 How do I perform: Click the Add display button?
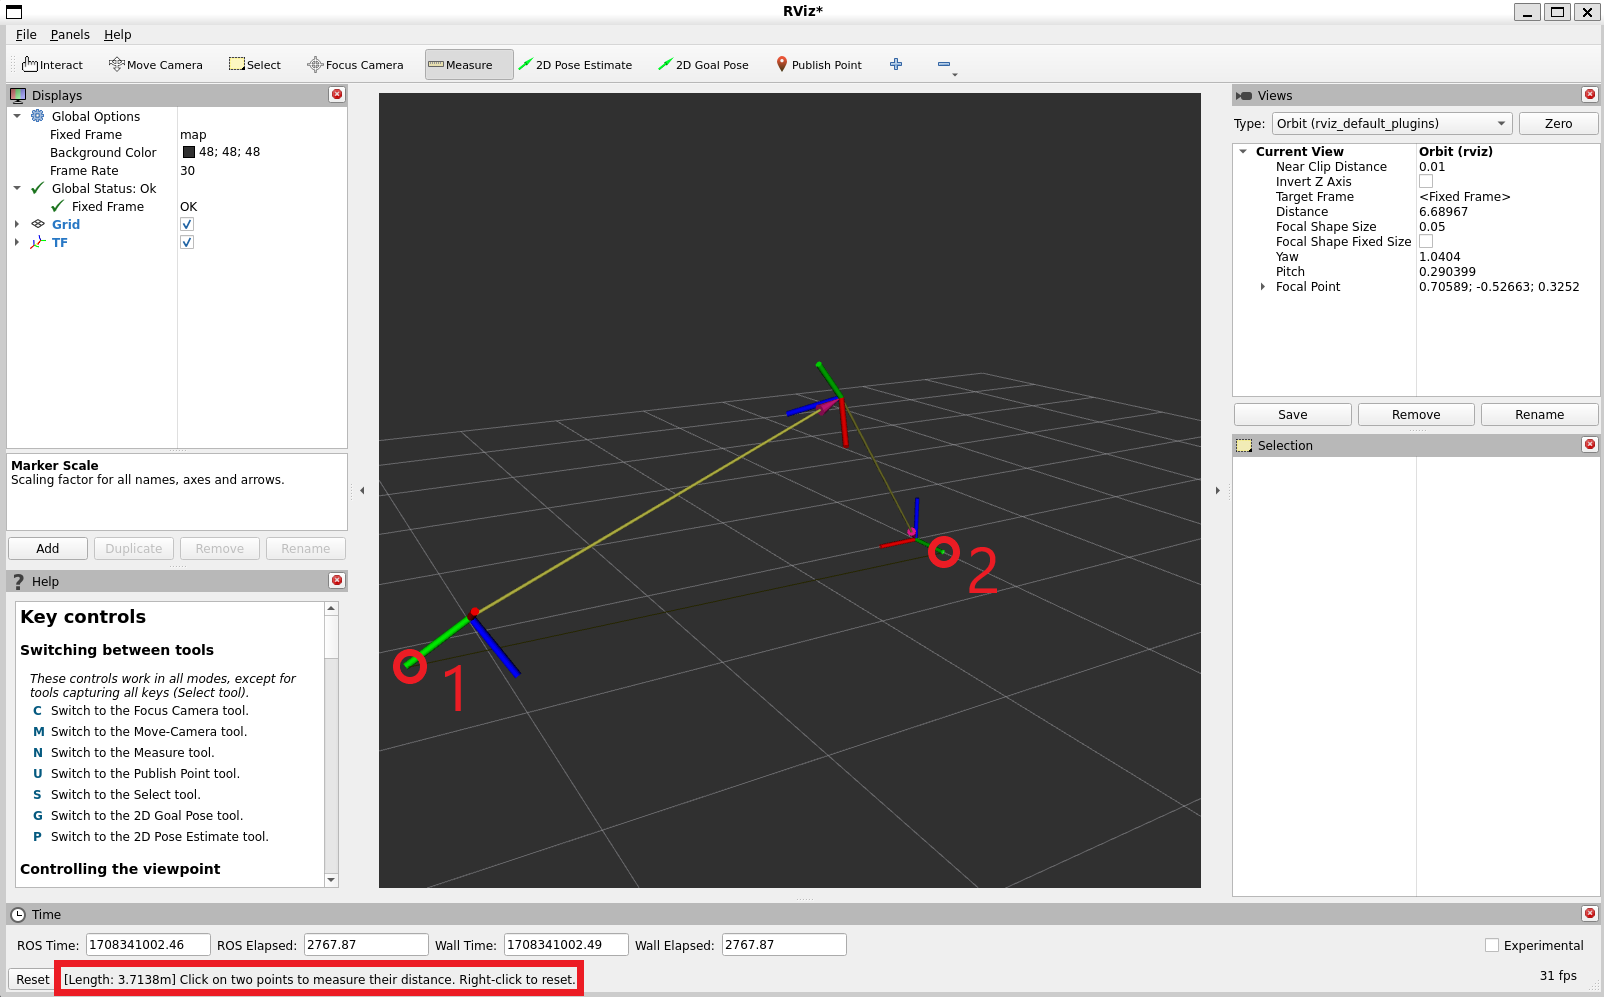(x=48, y=549)
